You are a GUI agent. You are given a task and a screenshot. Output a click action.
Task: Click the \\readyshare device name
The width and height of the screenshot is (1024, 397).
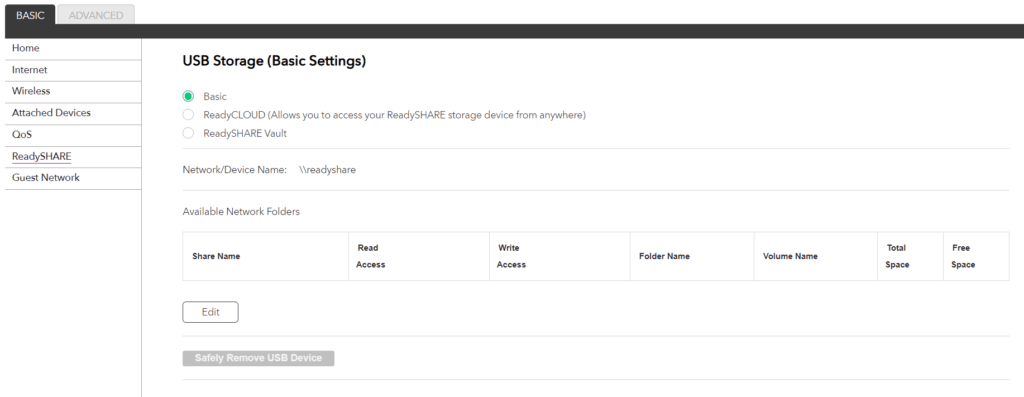tap(327, 170)
